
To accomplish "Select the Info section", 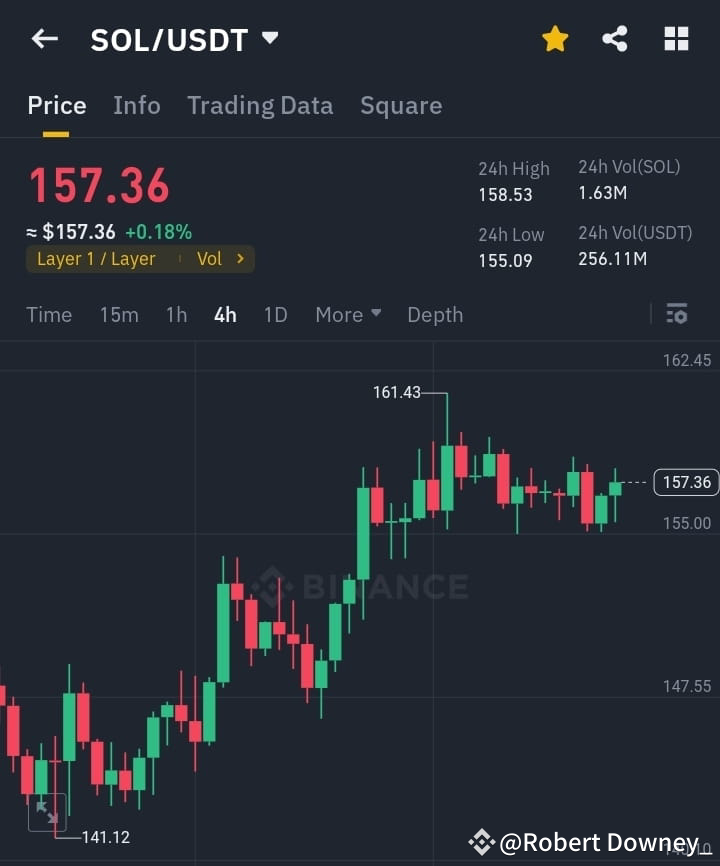I will point(137,105).
